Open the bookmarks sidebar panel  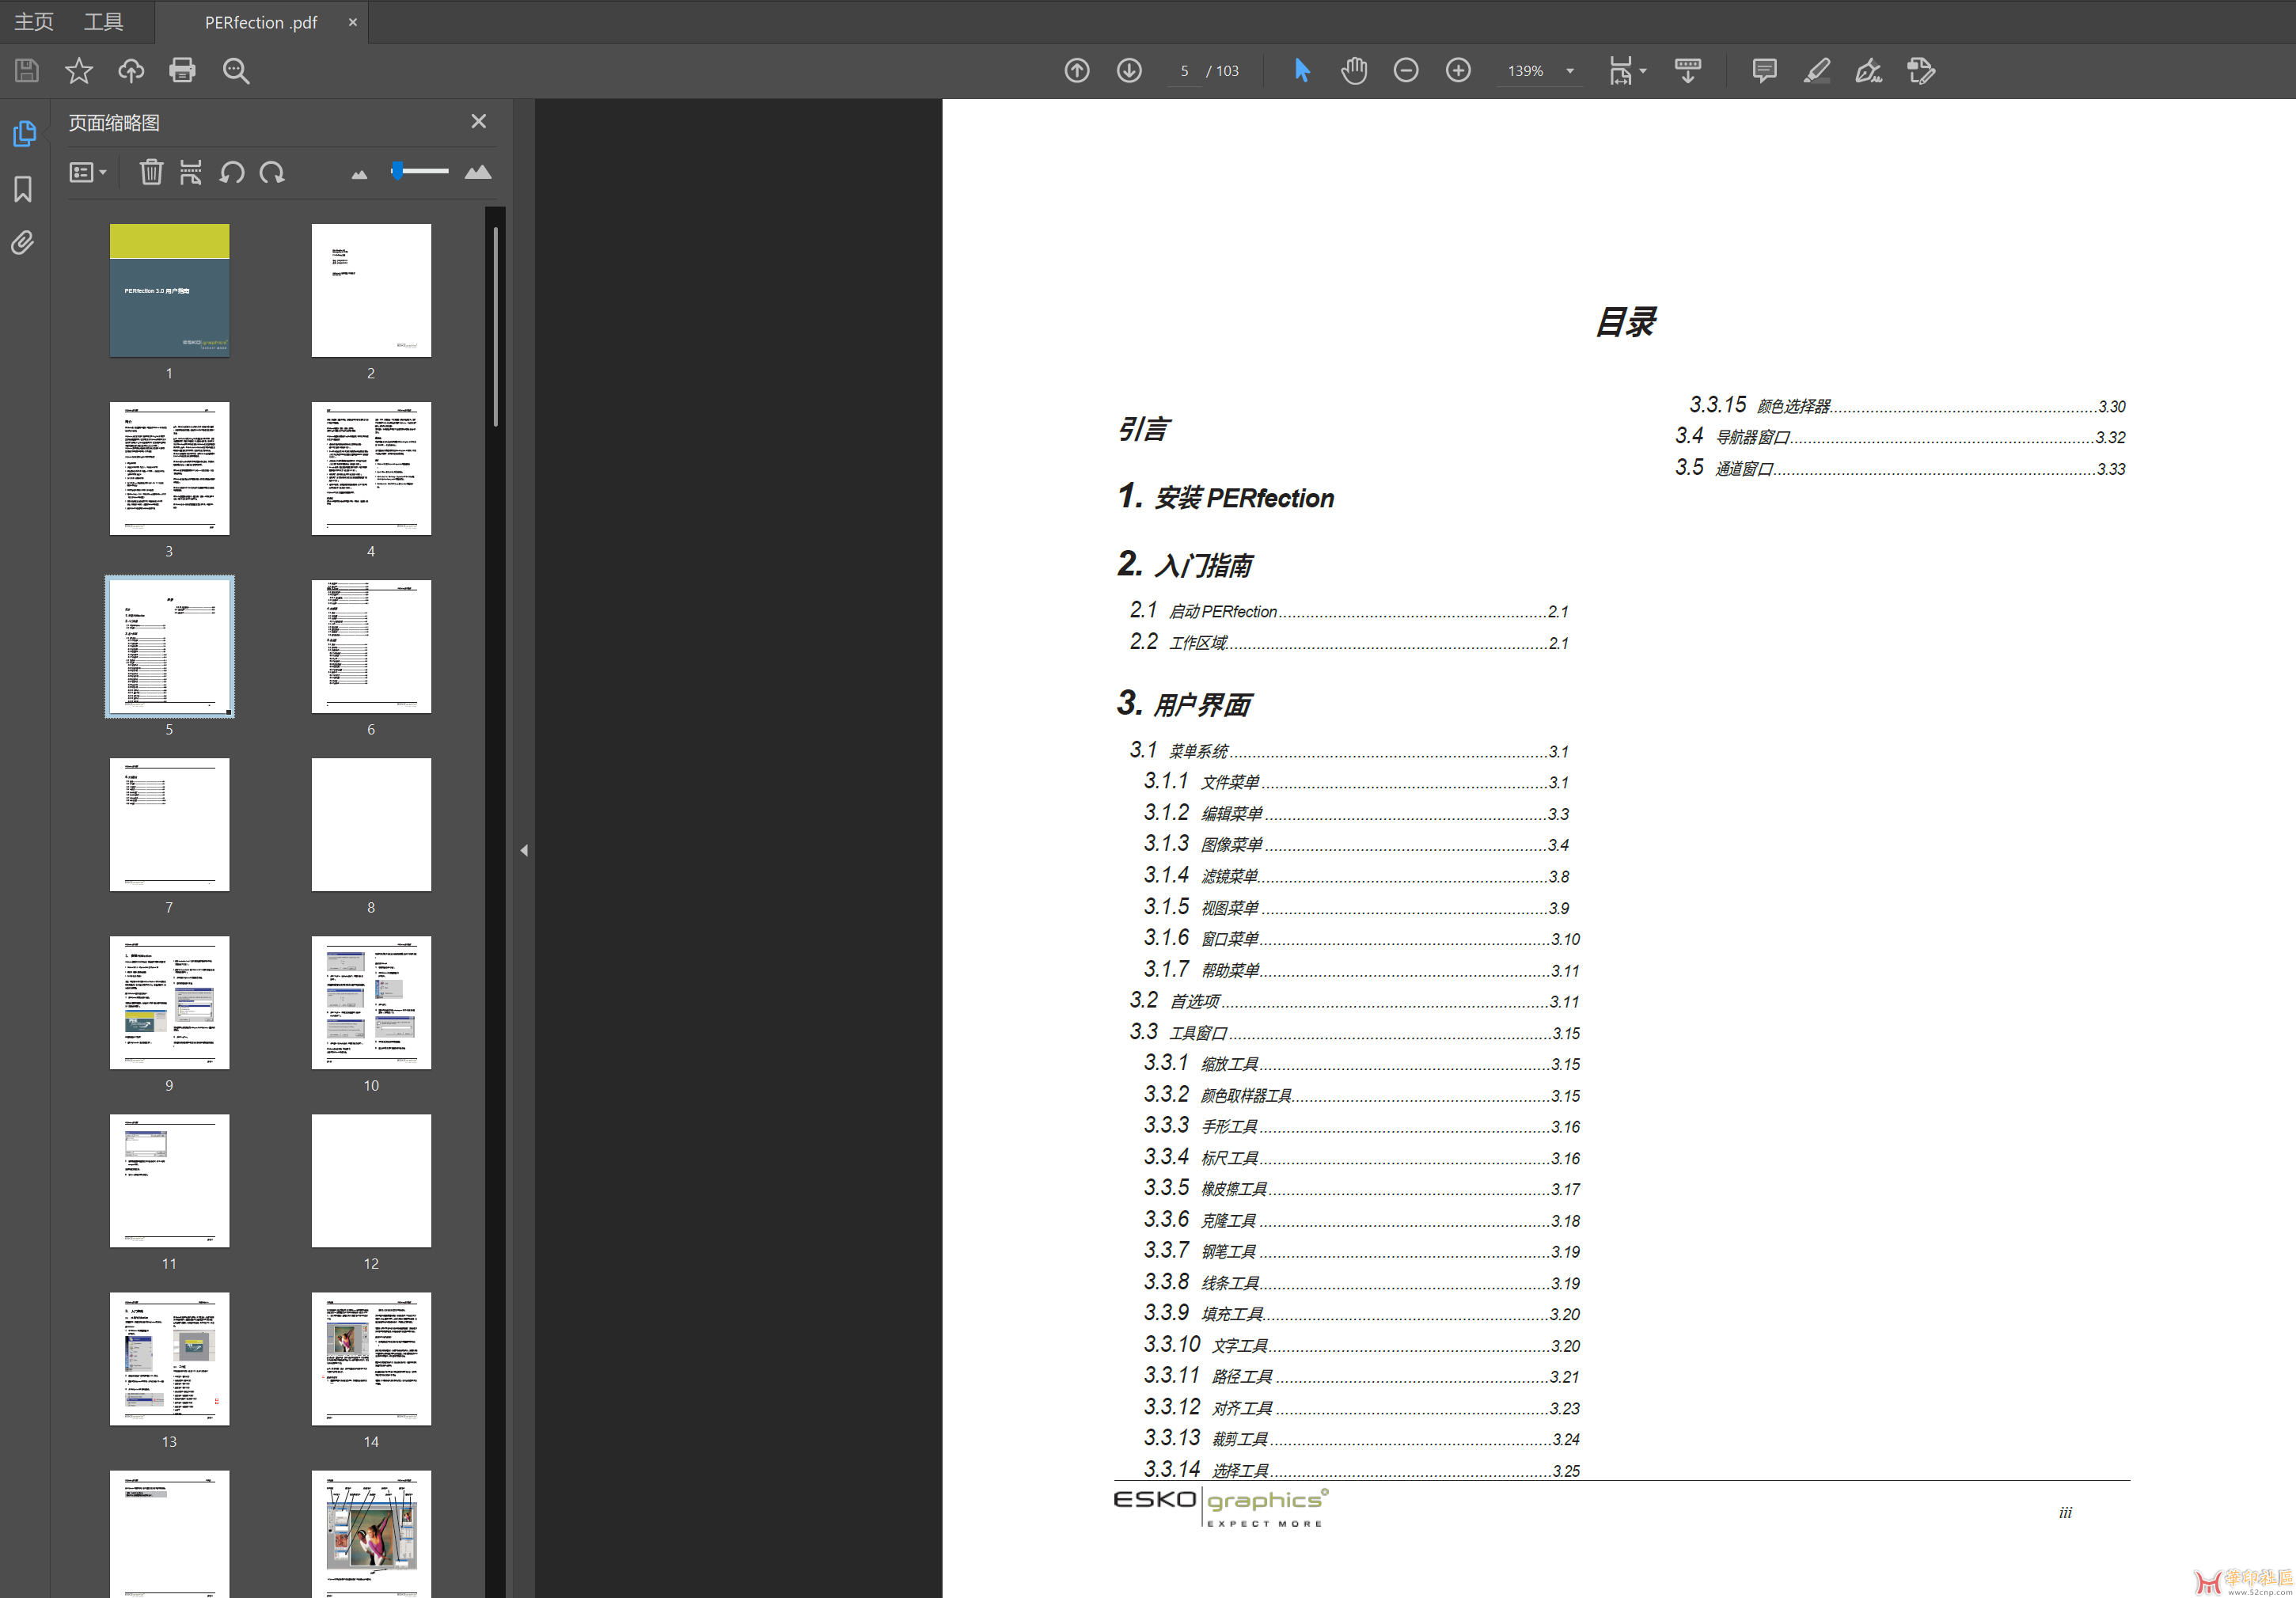(23, 189)
